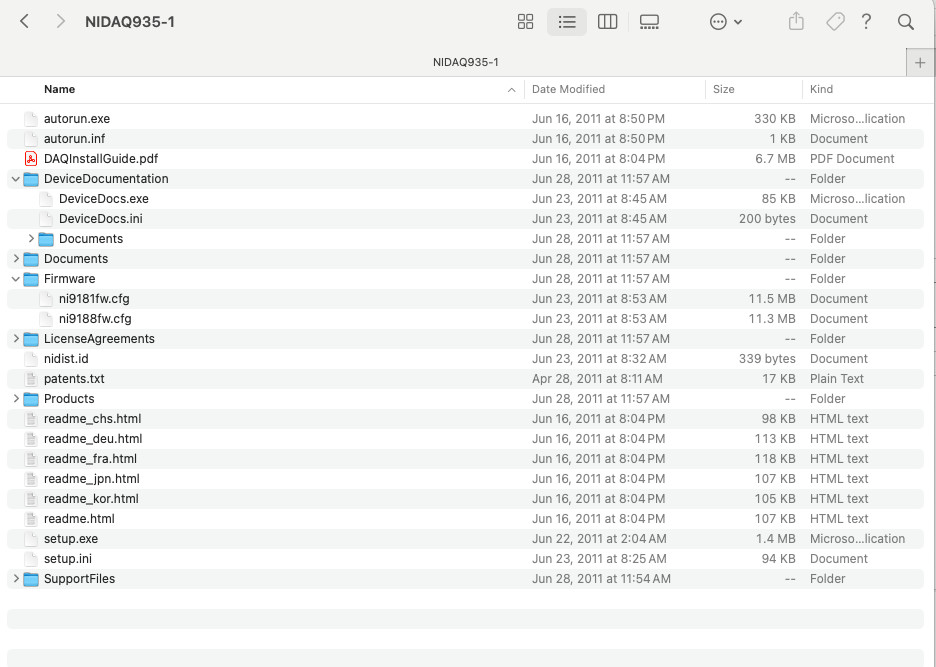Open the Search magnifier

[906, 22]
